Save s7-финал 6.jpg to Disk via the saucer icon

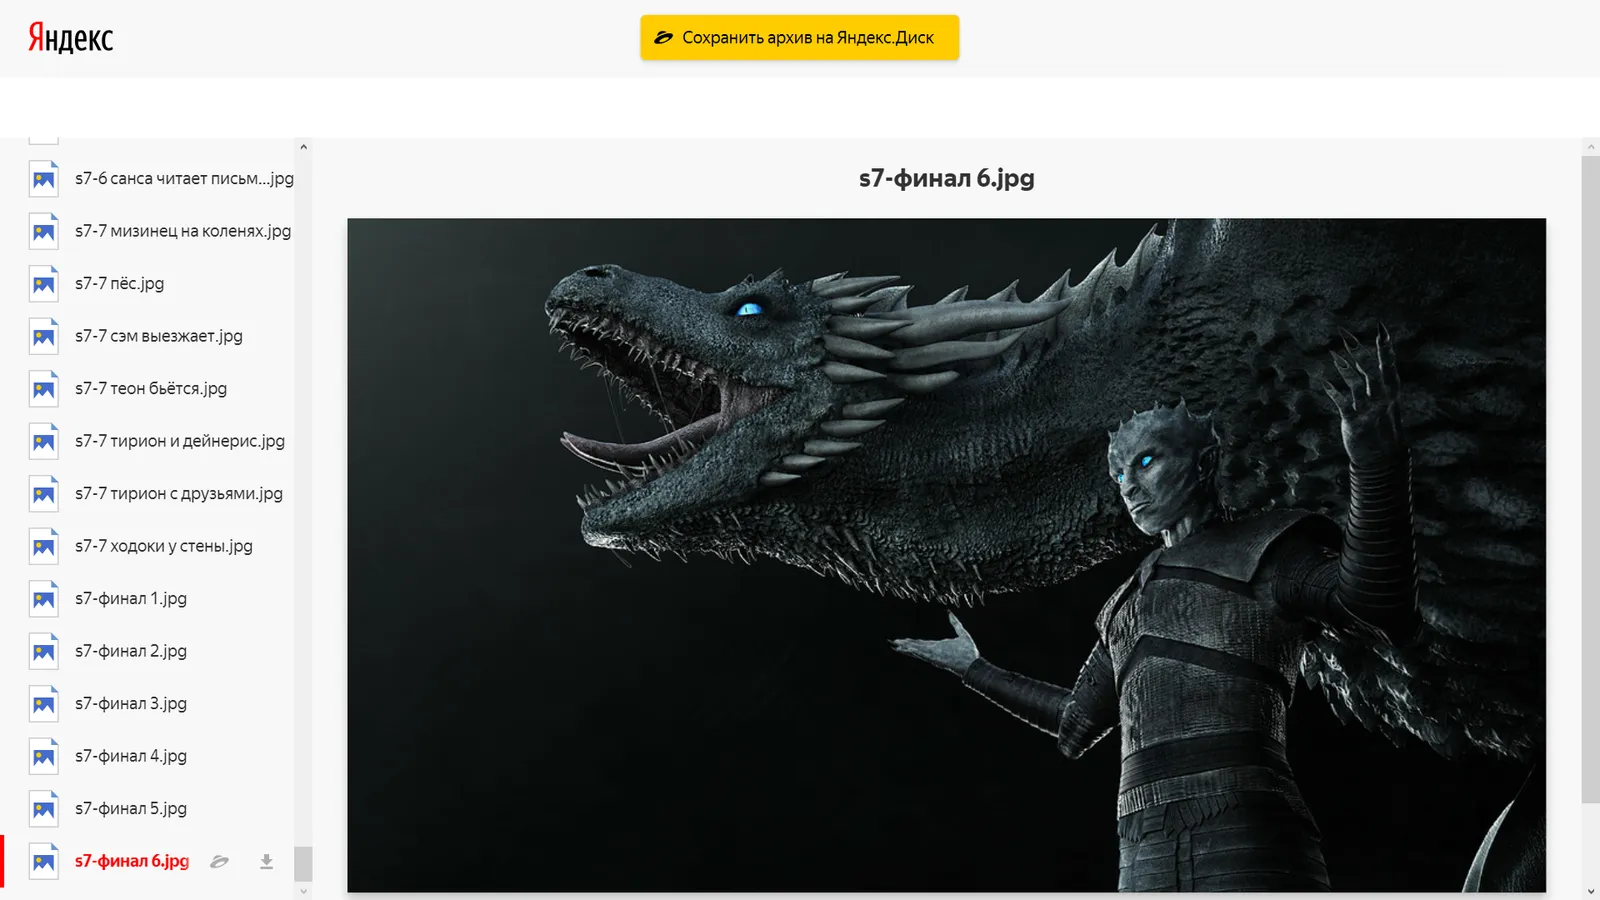(x=219, y=861)
